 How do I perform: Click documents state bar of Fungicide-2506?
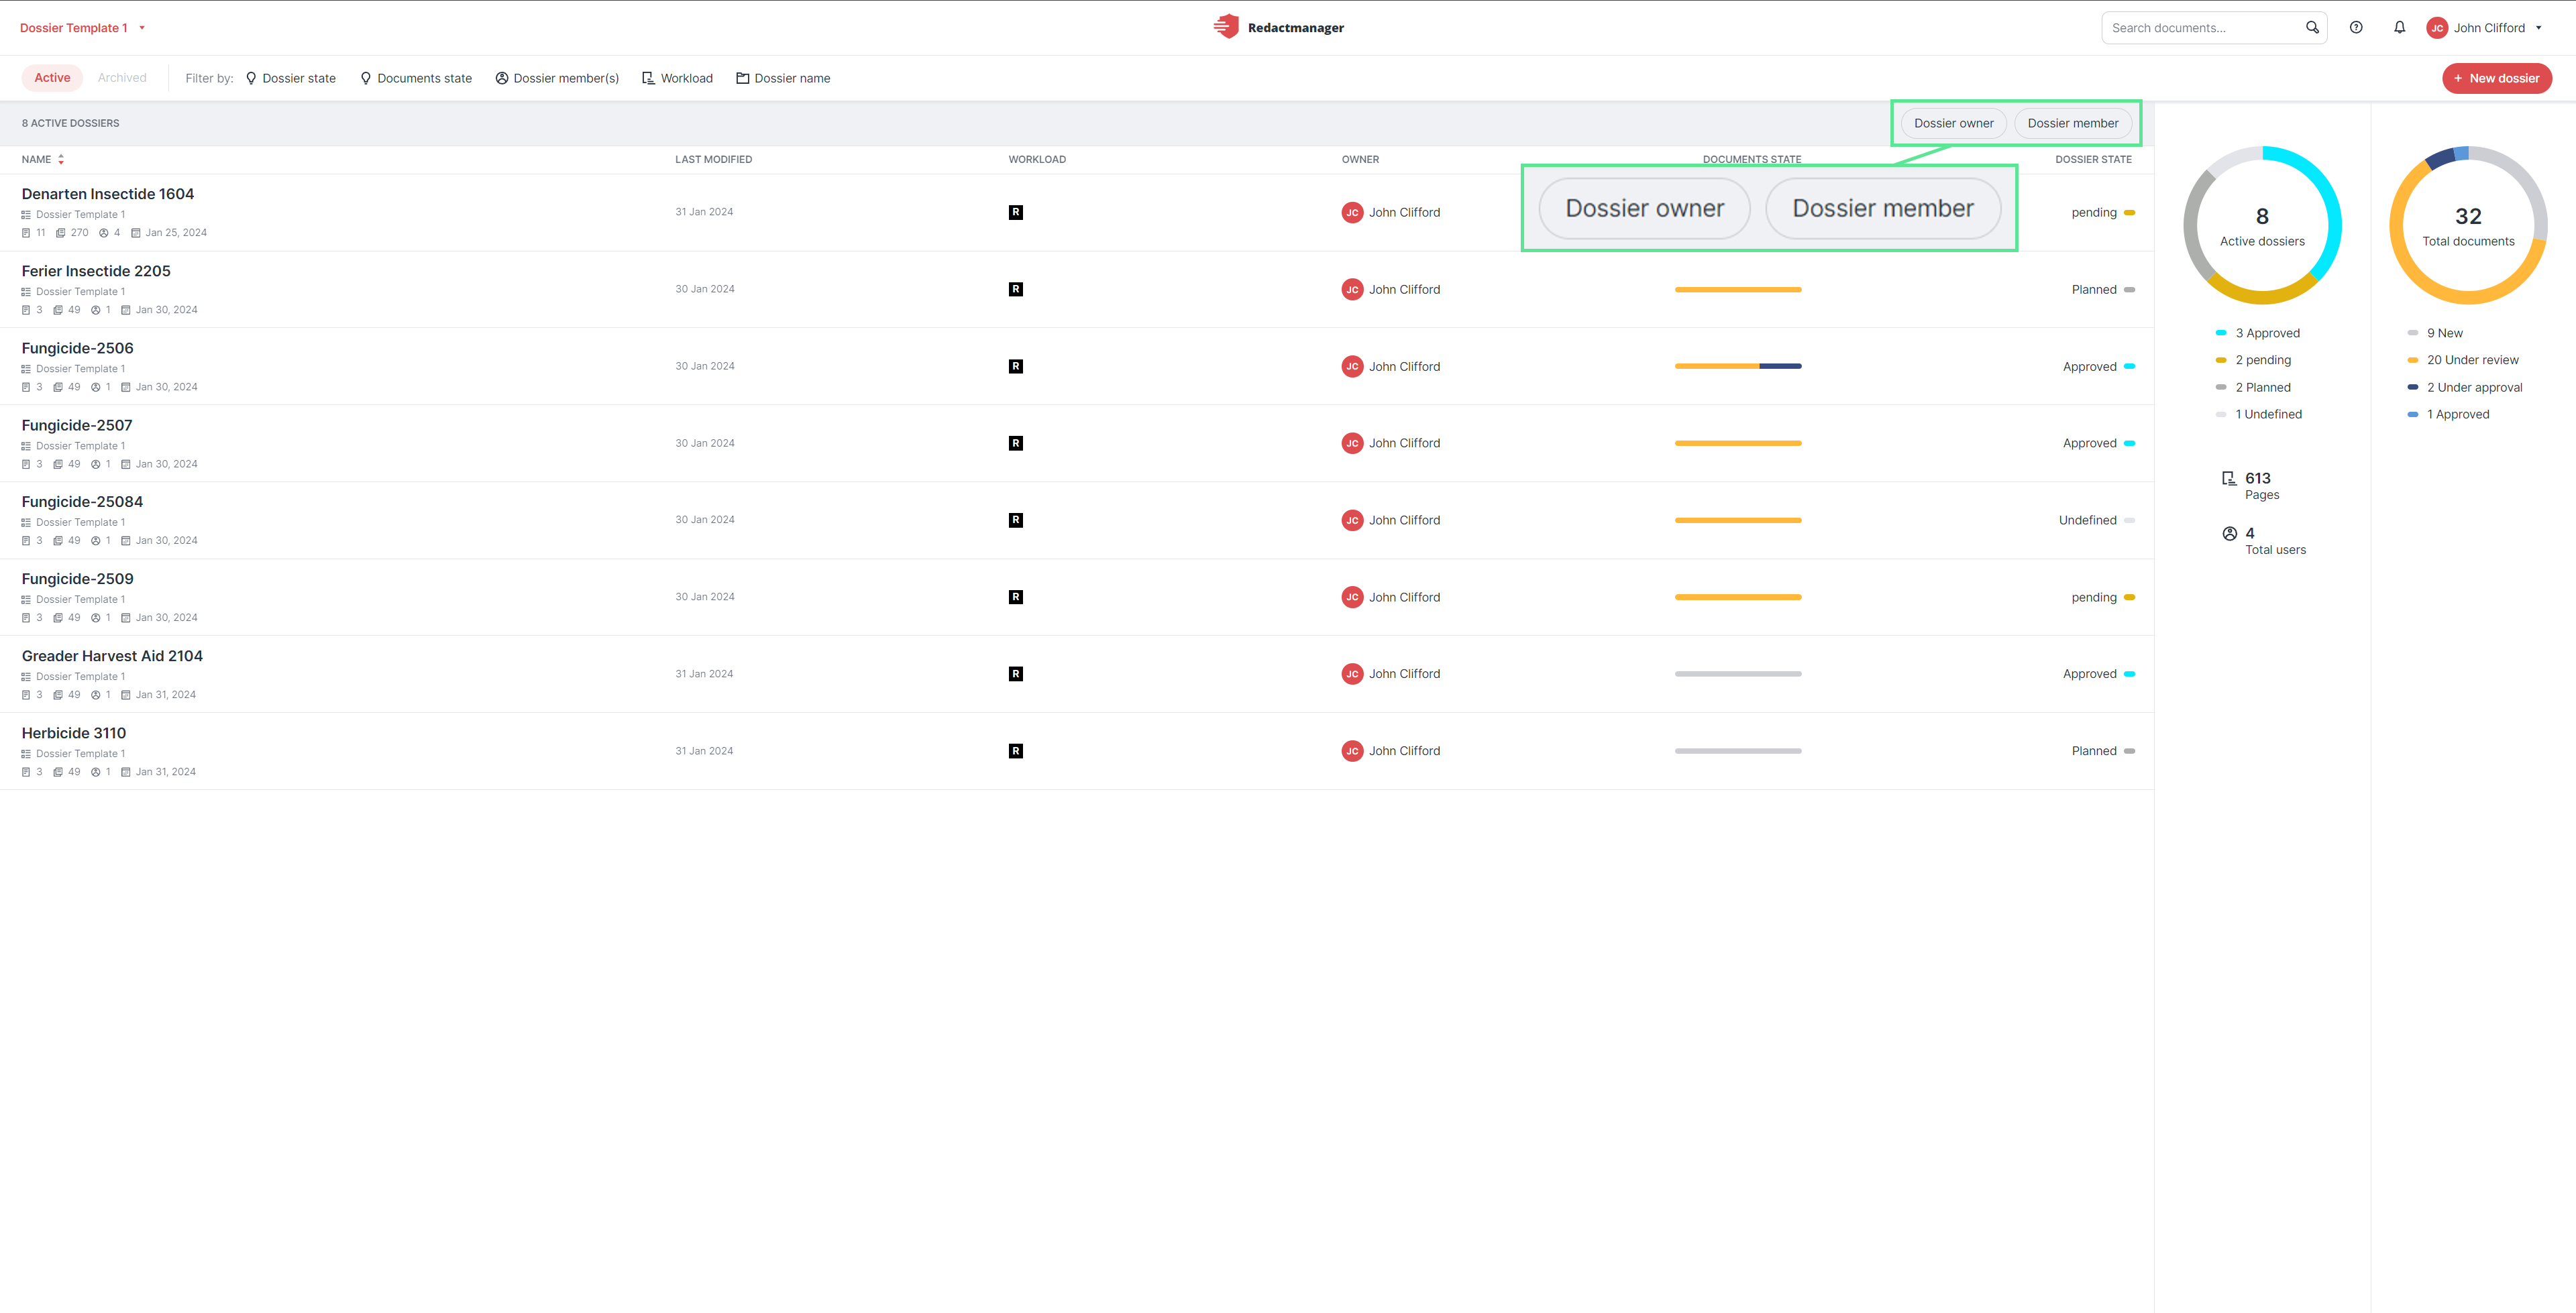click(1738, 366)
